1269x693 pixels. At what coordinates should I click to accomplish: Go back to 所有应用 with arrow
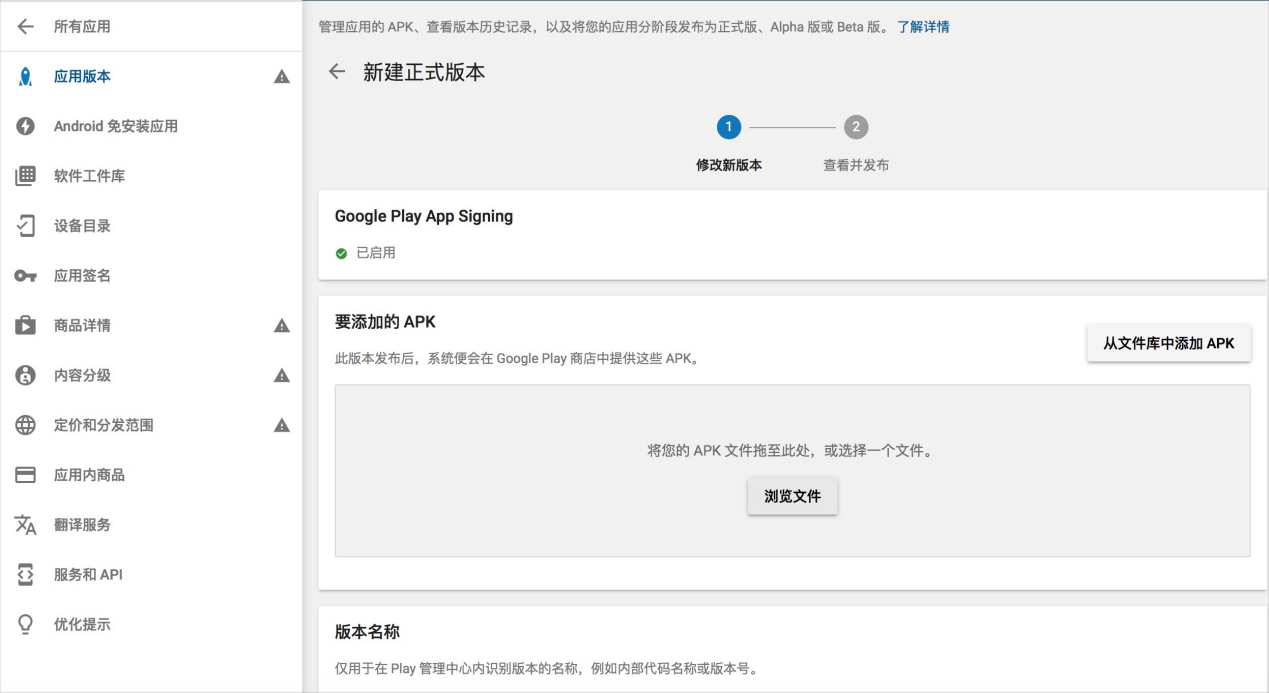pos(25,27)
